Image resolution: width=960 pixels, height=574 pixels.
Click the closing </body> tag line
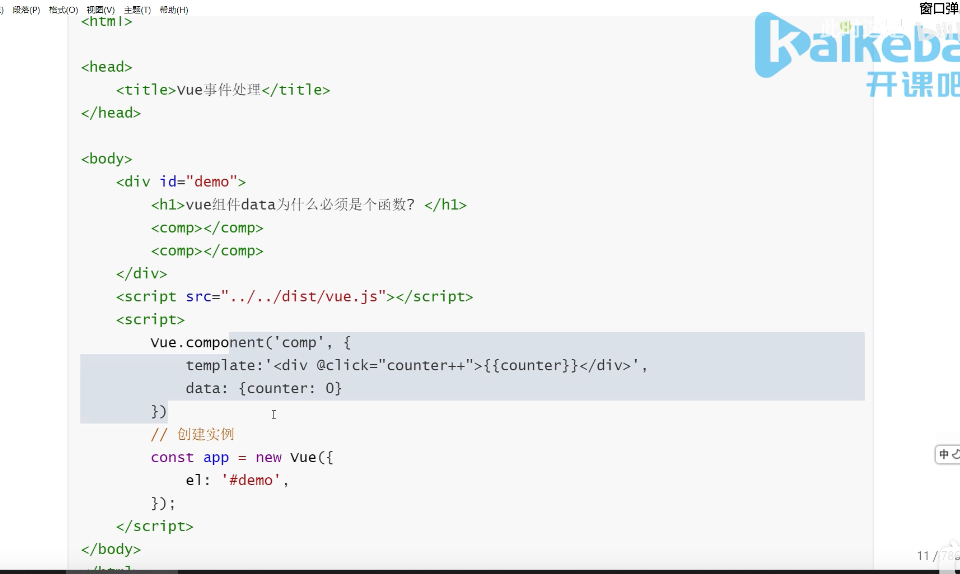point(111,549)
